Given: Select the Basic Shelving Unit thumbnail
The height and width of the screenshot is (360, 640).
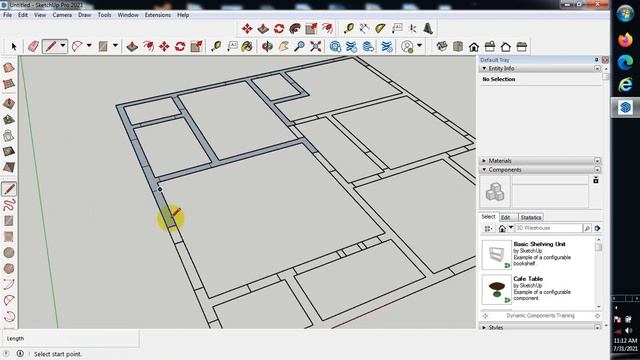Looking at the screenshot, I should point(496,255).
